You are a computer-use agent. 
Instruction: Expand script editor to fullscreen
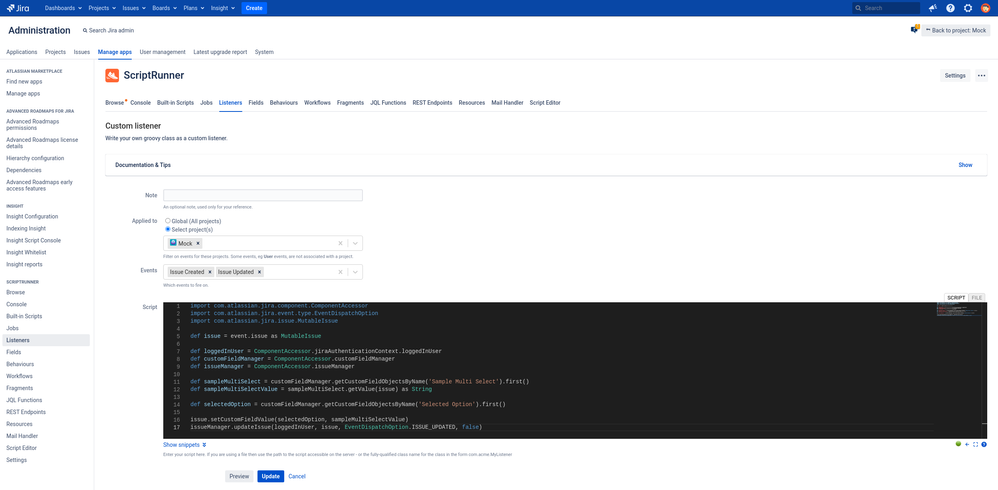point(975,444)
